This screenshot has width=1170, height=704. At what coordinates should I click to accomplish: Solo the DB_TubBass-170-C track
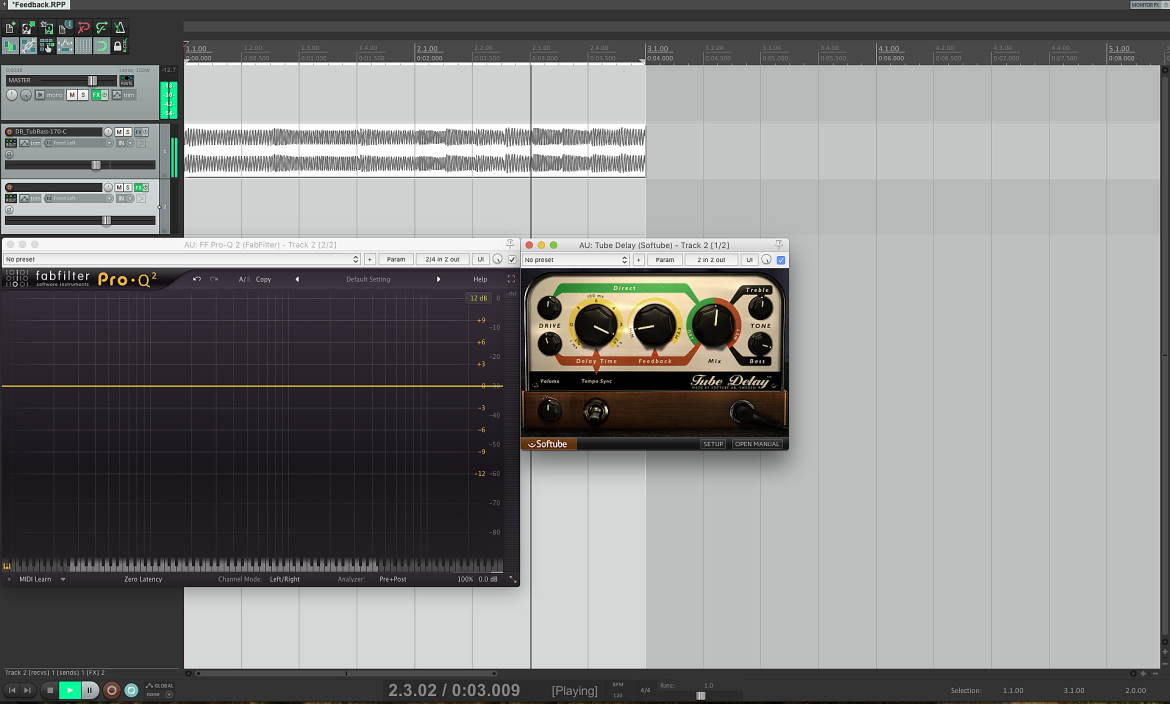point(128,131)
